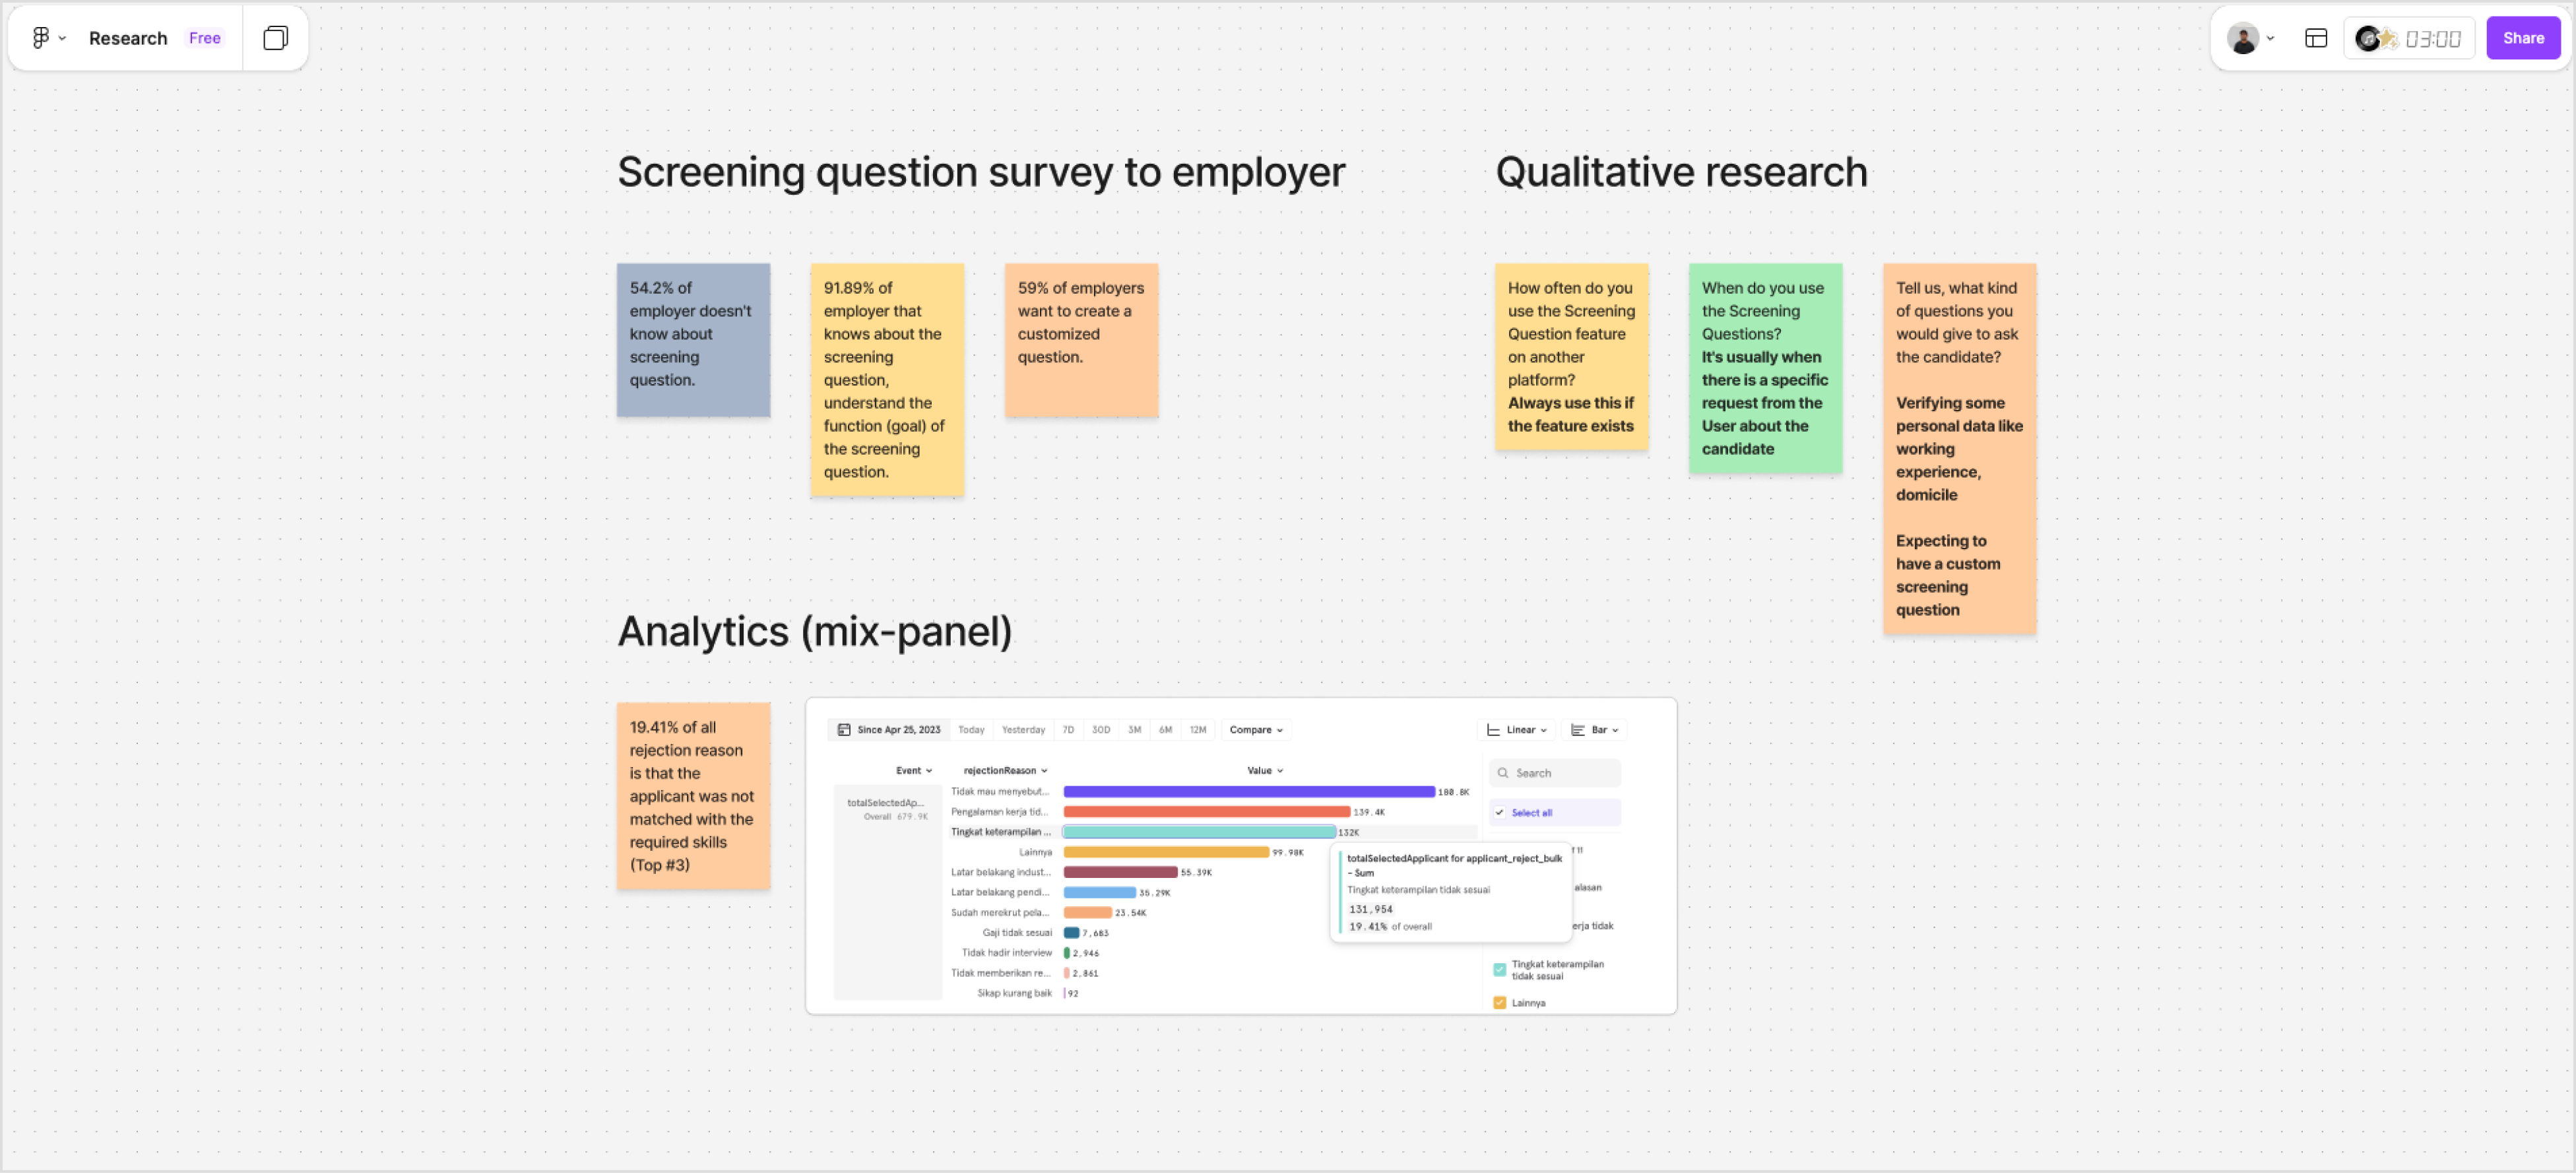This screenshot has width=2576, height=1173.
Task: Select the 30D date range tab
Action: (1100, 730)
